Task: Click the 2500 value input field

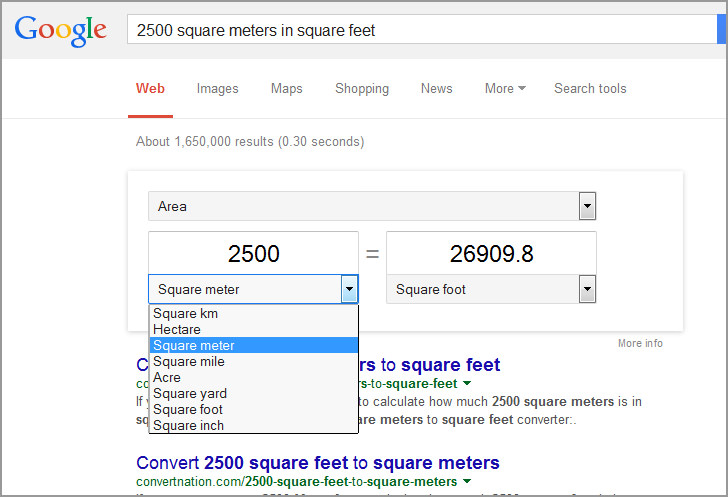Action: (254, 253)
